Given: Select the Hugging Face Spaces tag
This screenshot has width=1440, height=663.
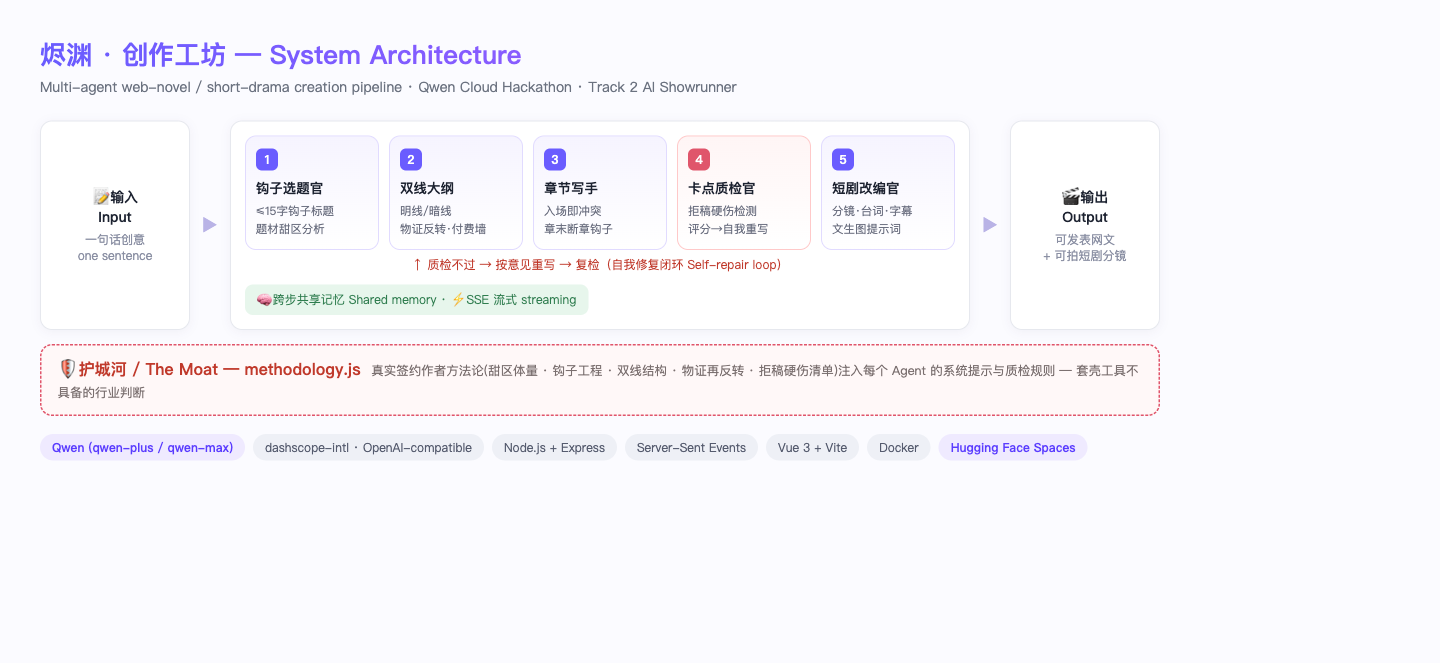Looking at the screenshot, I should click(1012, 448).
